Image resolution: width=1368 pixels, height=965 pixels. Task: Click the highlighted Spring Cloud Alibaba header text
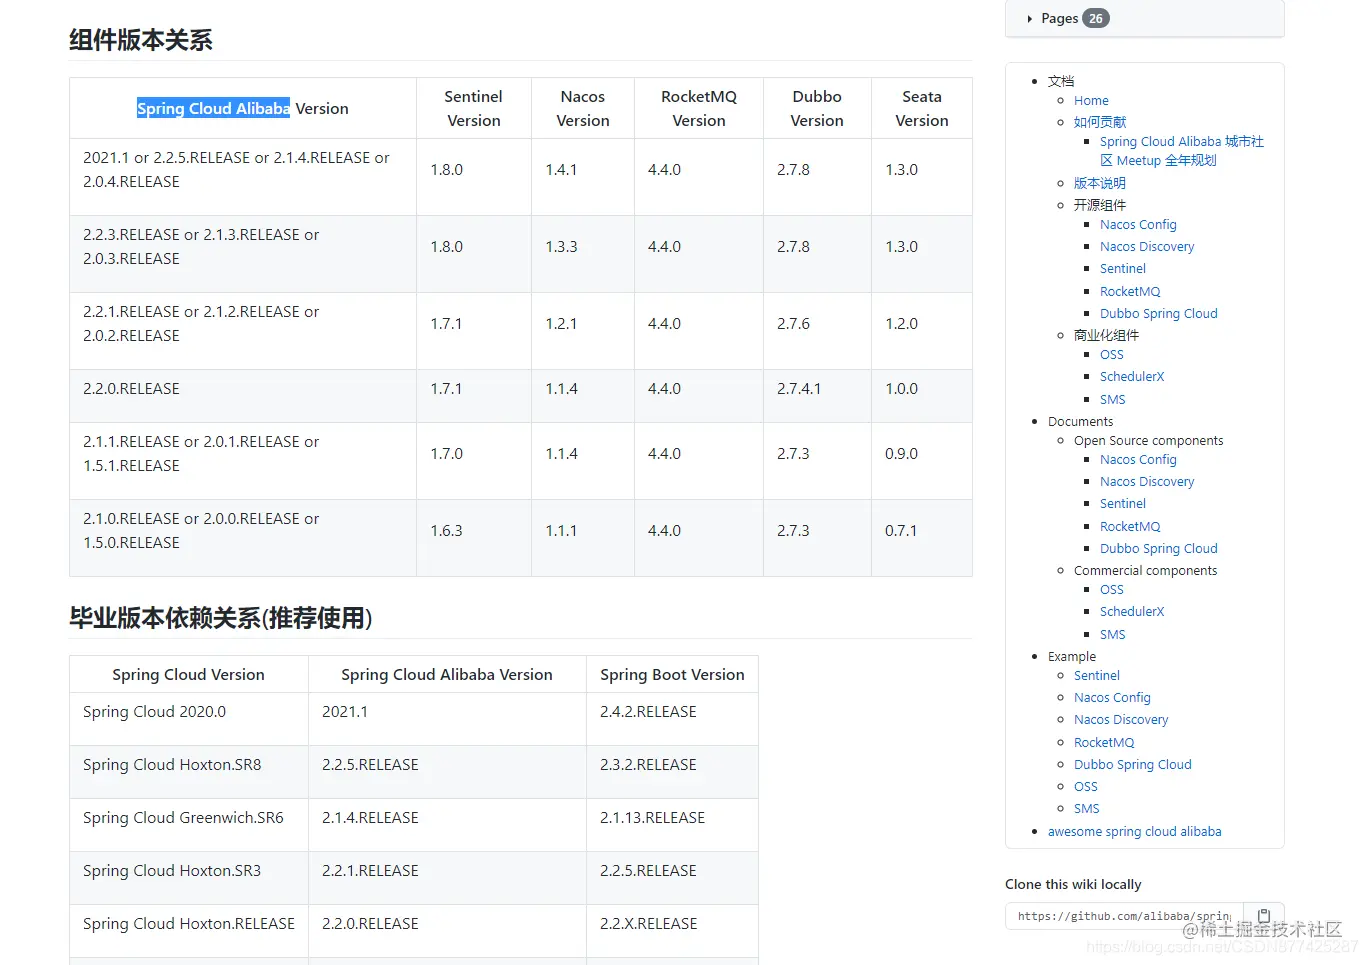213,109
